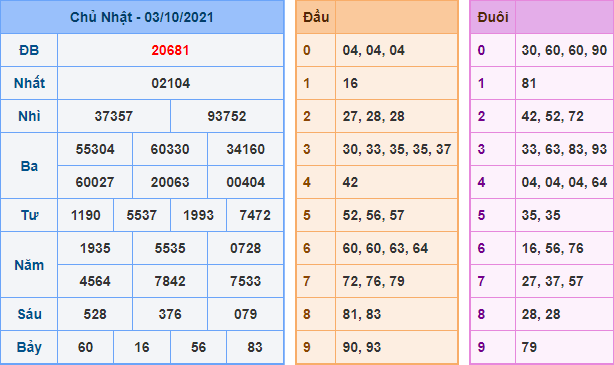
Task: Click the red special prize number 20681
Action: point(170,50)
